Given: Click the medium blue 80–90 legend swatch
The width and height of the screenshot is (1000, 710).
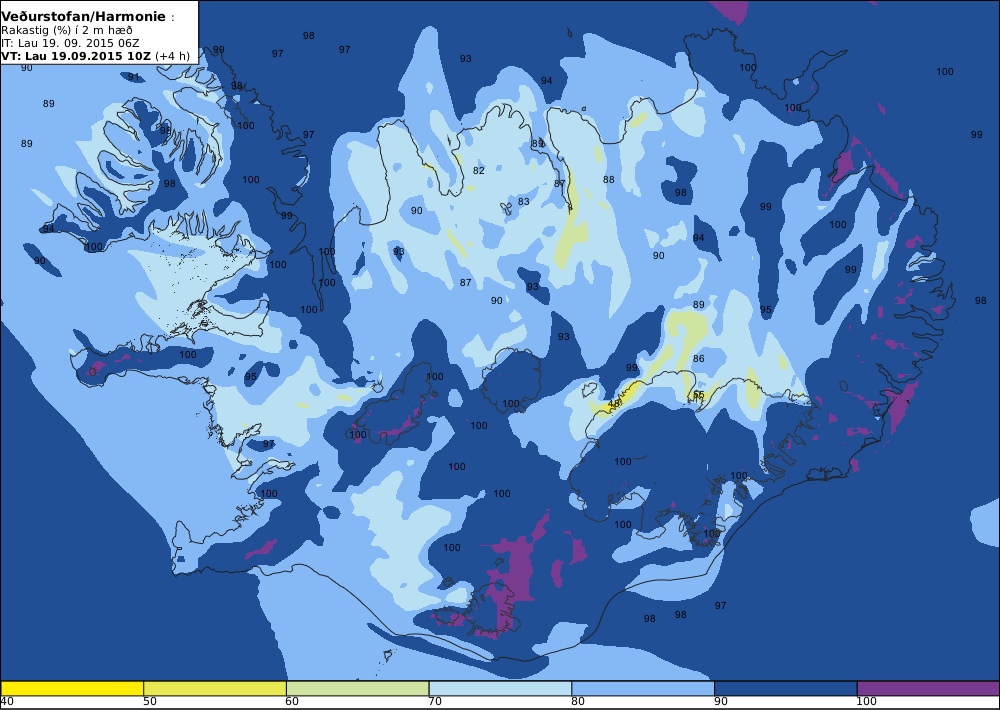Looking at the screenshot, I should (x=643, y=688).
